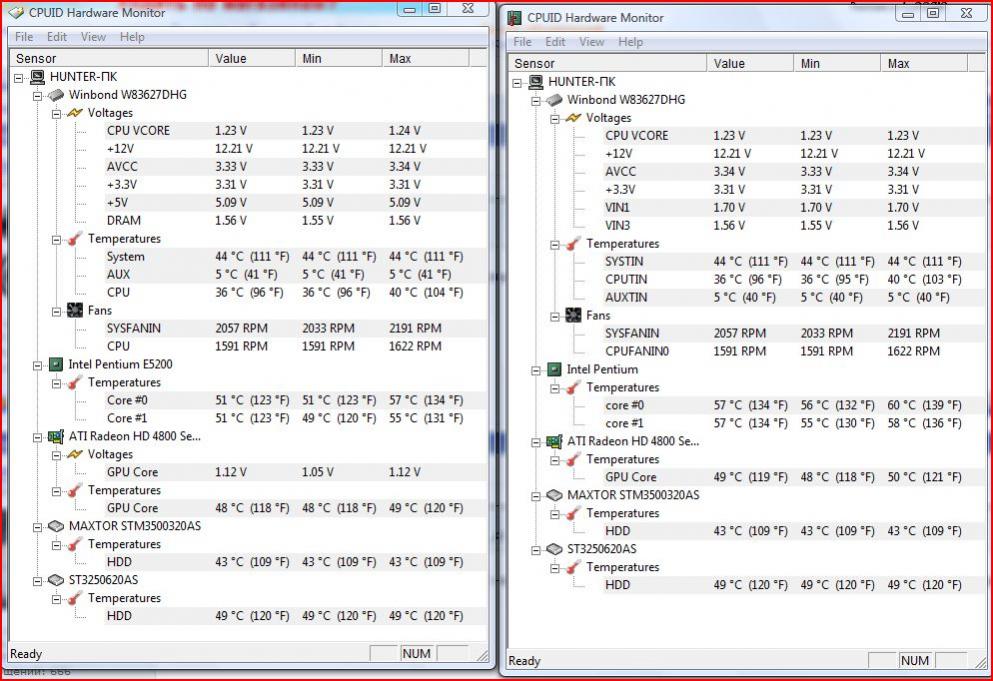Click Winbond W83627DHG chip icon in left window
Image resolution: width=993 pixels, height=681 pixels.
pos(56,95)
